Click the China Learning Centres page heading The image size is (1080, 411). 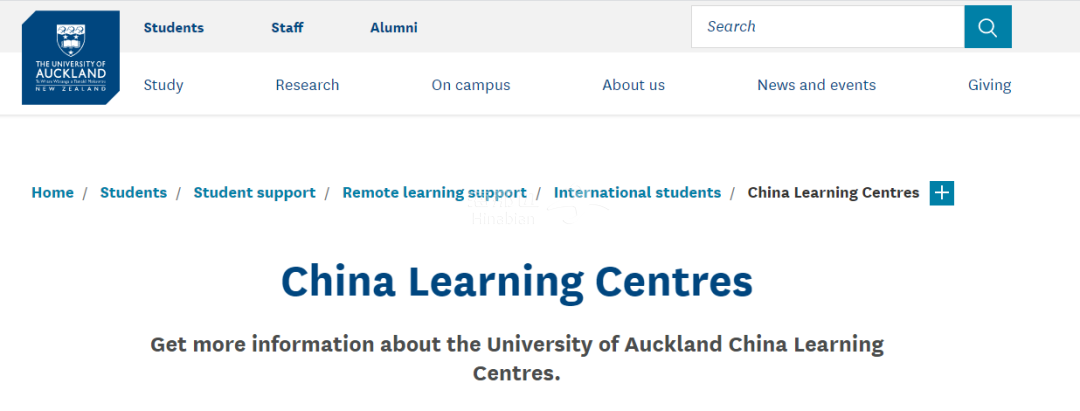(516, 283)
